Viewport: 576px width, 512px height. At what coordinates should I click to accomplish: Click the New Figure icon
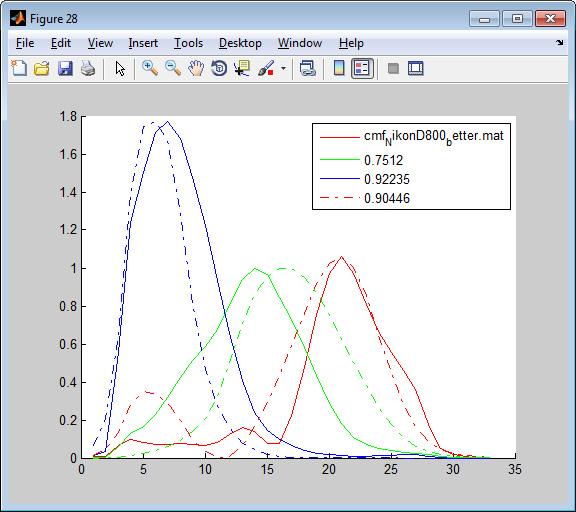pos(19,68)
